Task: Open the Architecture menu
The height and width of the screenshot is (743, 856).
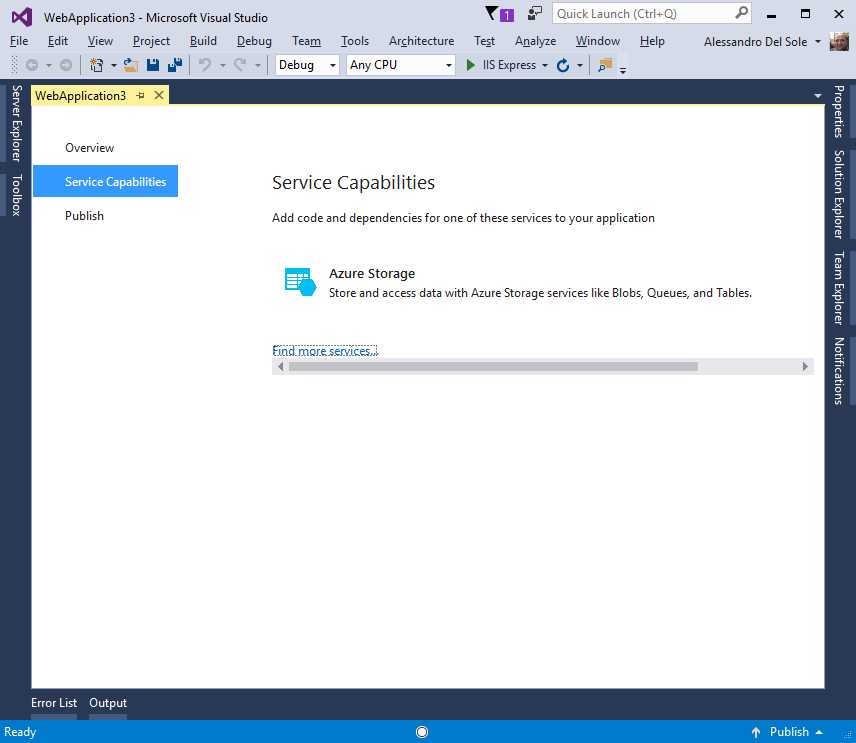Action: tap(421, 41)
